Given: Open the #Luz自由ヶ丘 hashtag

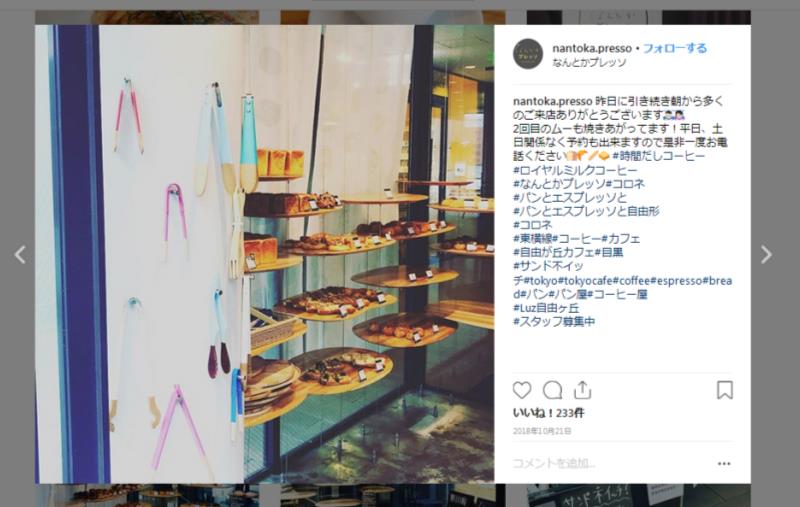Looking at the screenshot, I should (546, 308).
